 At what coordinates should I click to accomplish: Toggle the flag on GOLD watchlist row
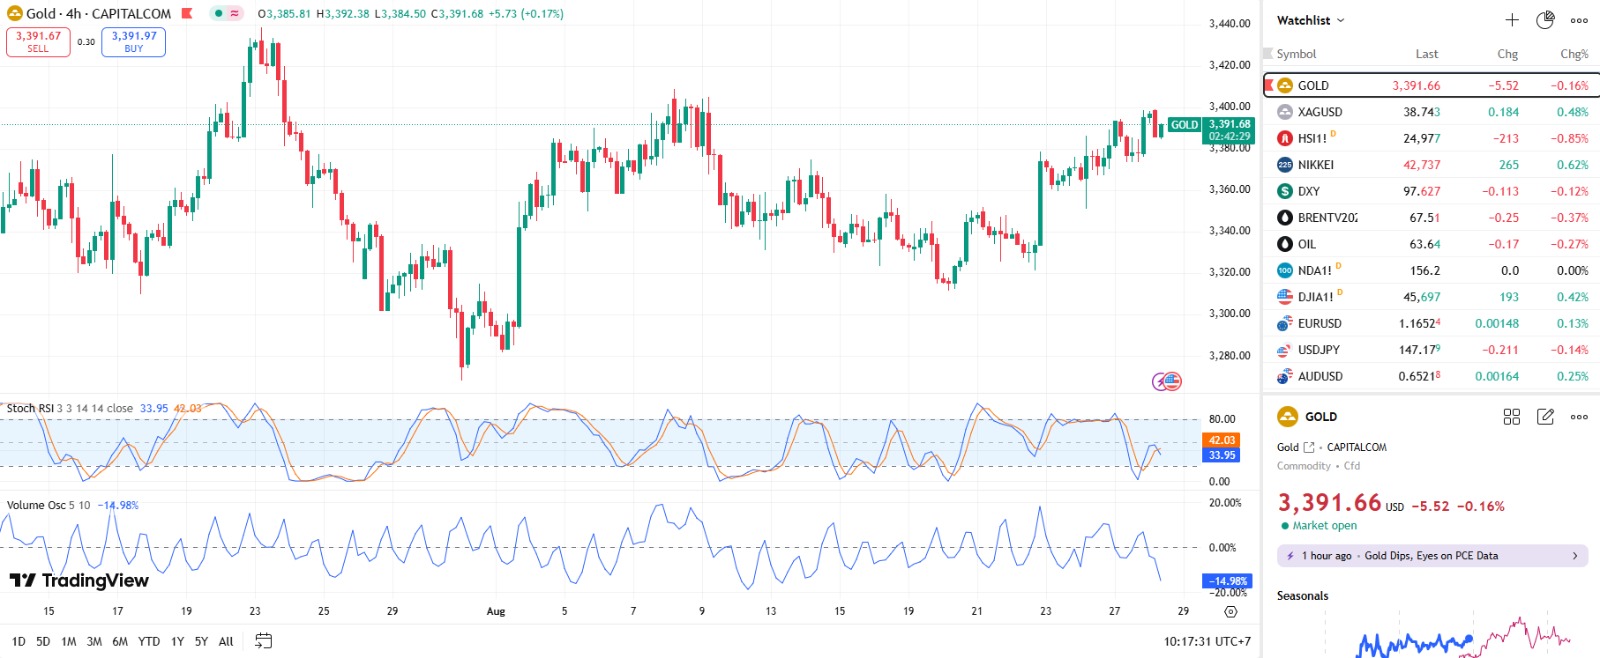[x=1269, y=86]
